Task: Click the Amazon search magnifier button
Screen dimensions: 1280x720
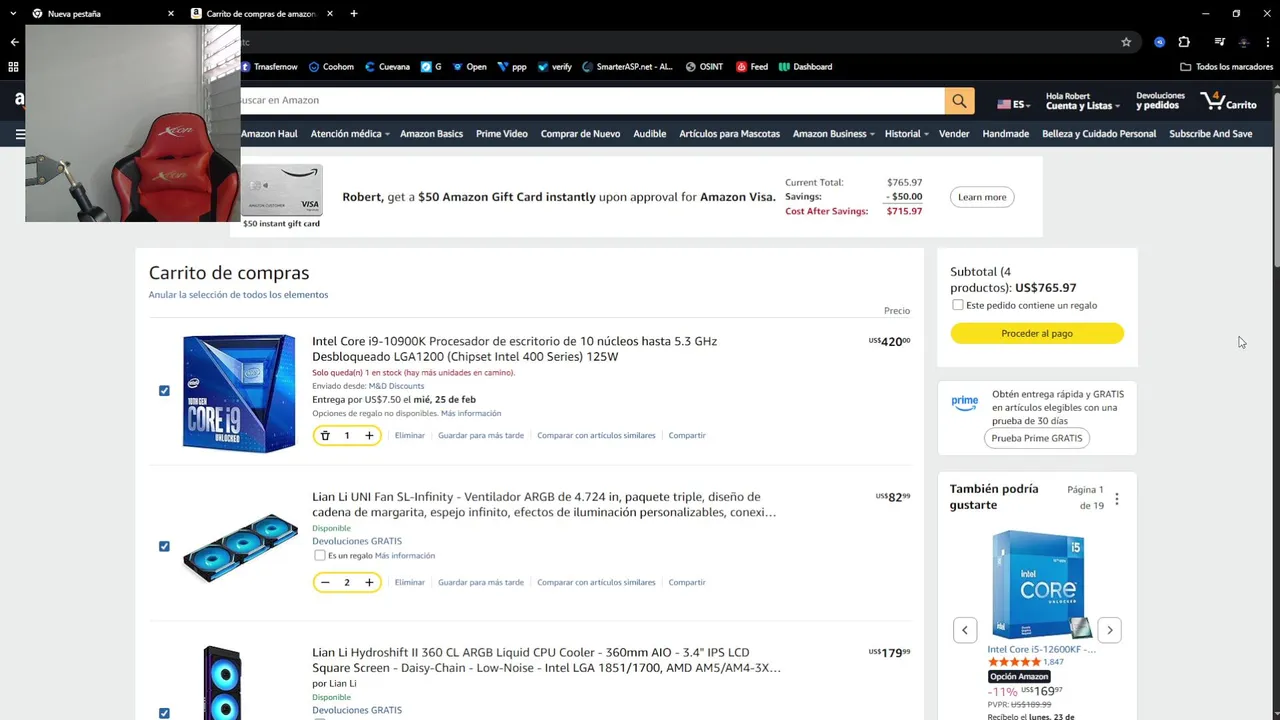Action: pos(959,100)
